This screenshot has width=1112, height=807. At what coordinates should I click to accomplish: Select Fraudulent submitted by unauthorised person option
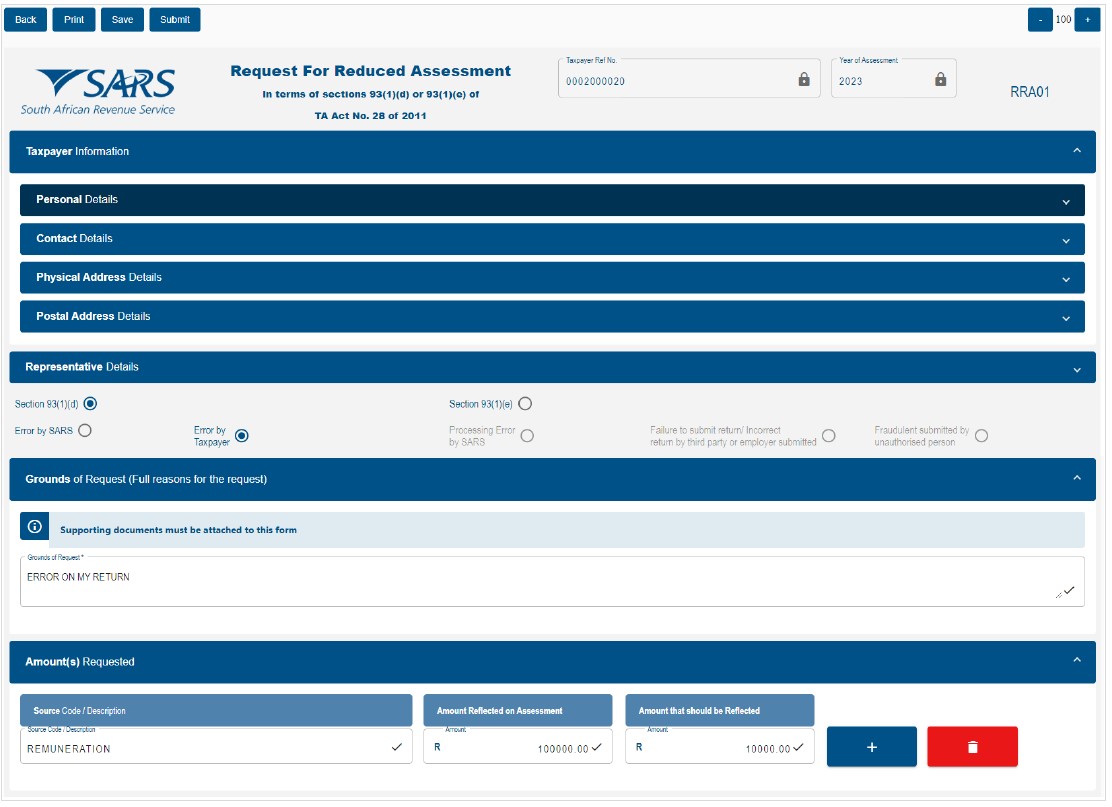click(x=982, y=435)
